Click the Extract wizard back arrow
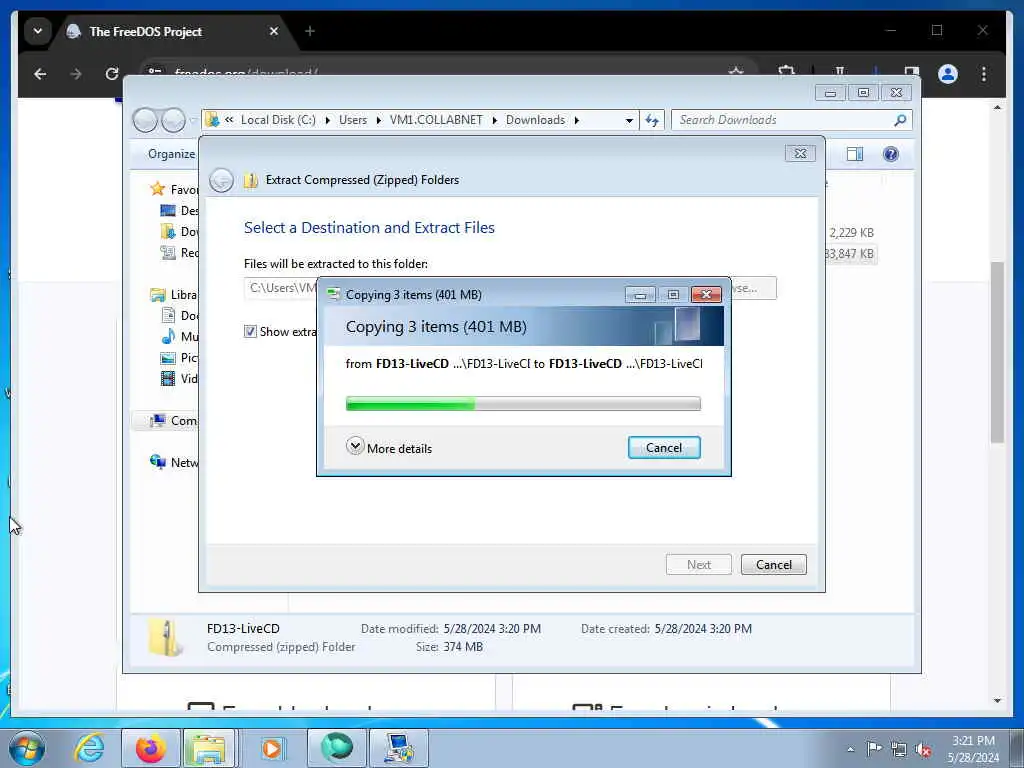This screenshot has height=768, width=1024. (221, 180)
